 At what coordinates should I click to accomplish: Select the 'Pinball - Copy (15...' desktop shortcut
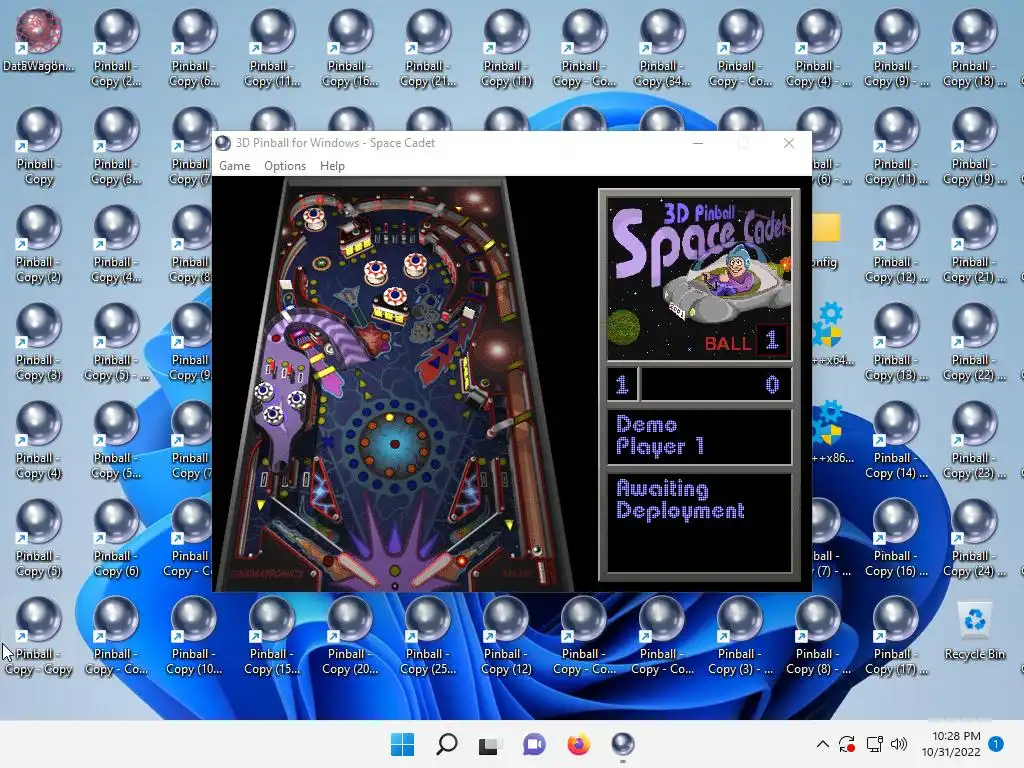(x=272, y=636)
